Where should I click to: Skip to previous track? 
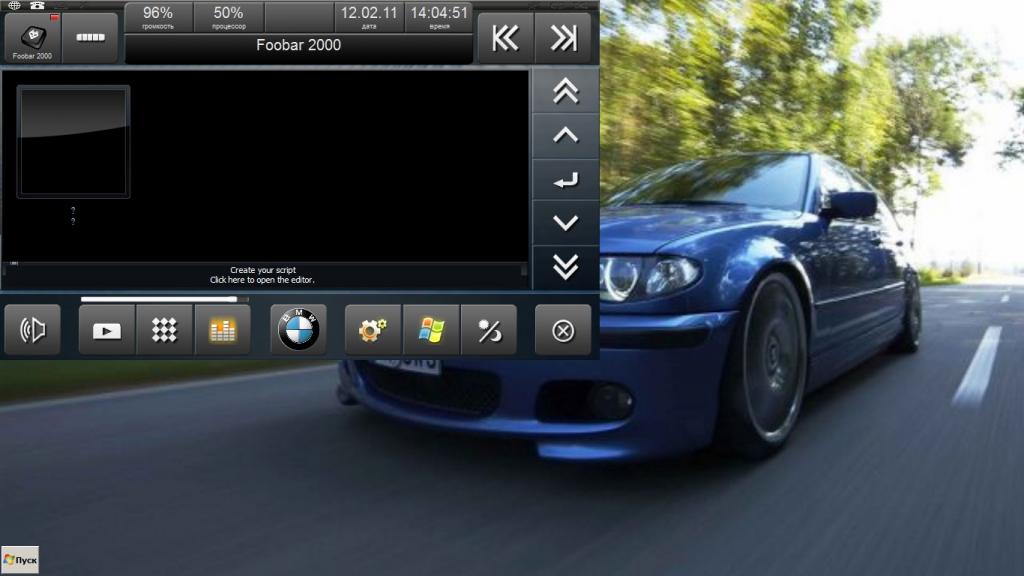505,38
